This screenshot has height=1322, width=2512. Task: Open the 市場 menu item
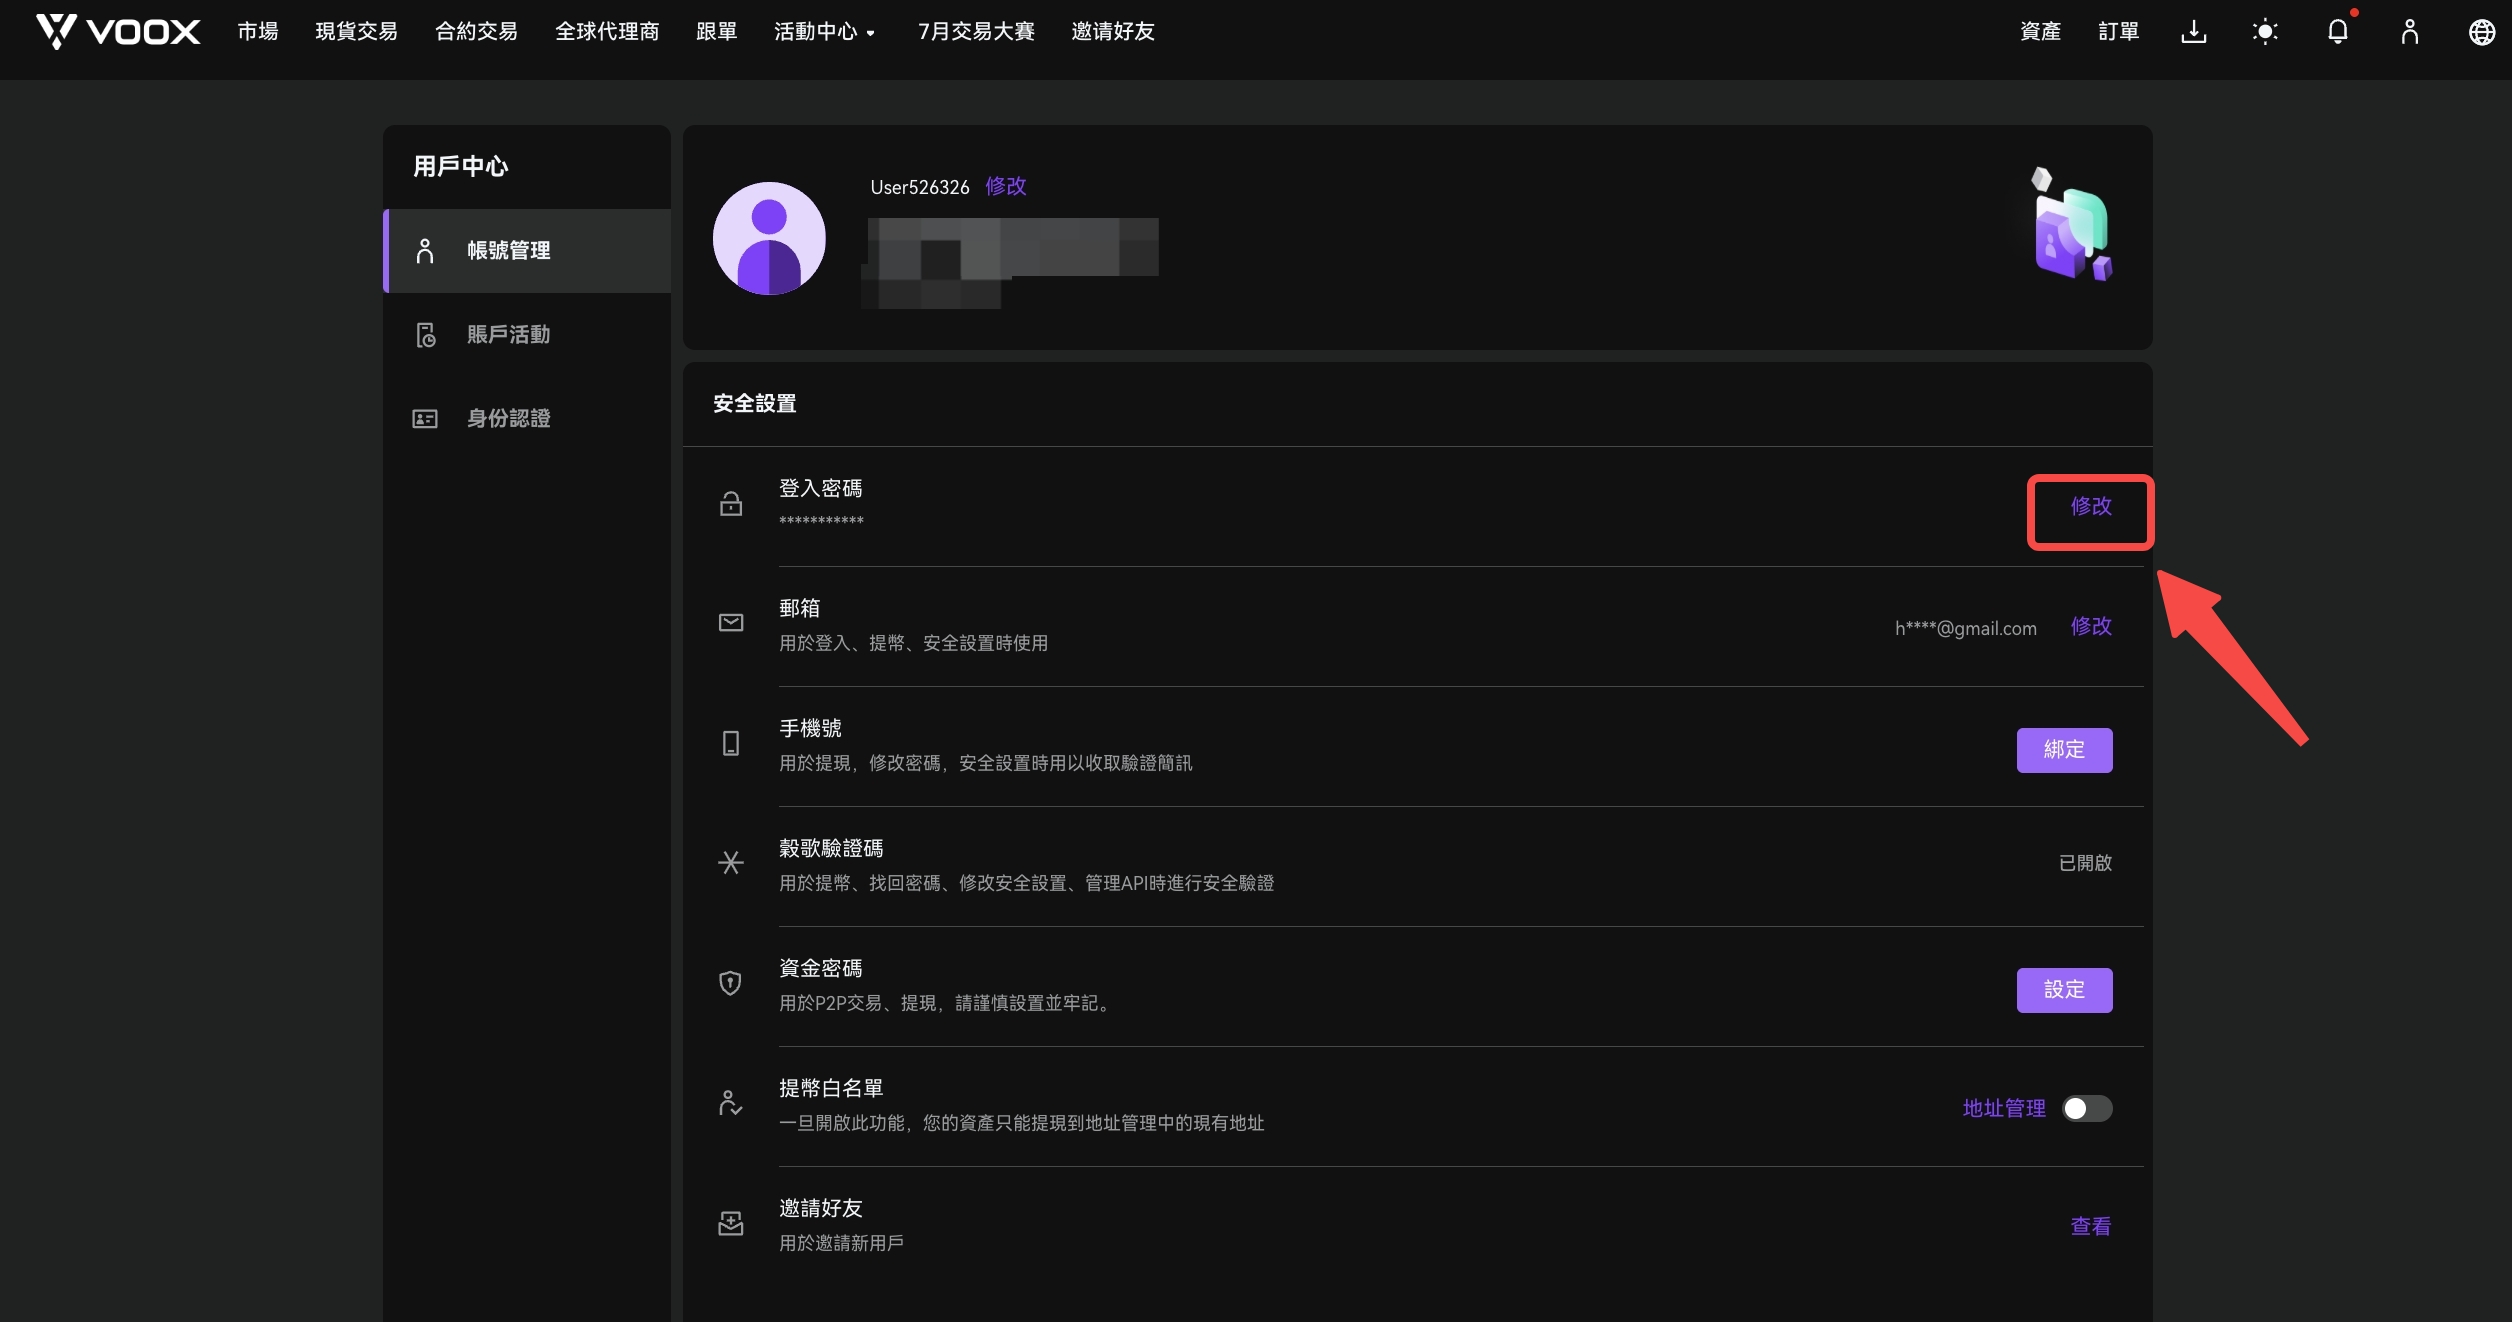pos(258,32)
